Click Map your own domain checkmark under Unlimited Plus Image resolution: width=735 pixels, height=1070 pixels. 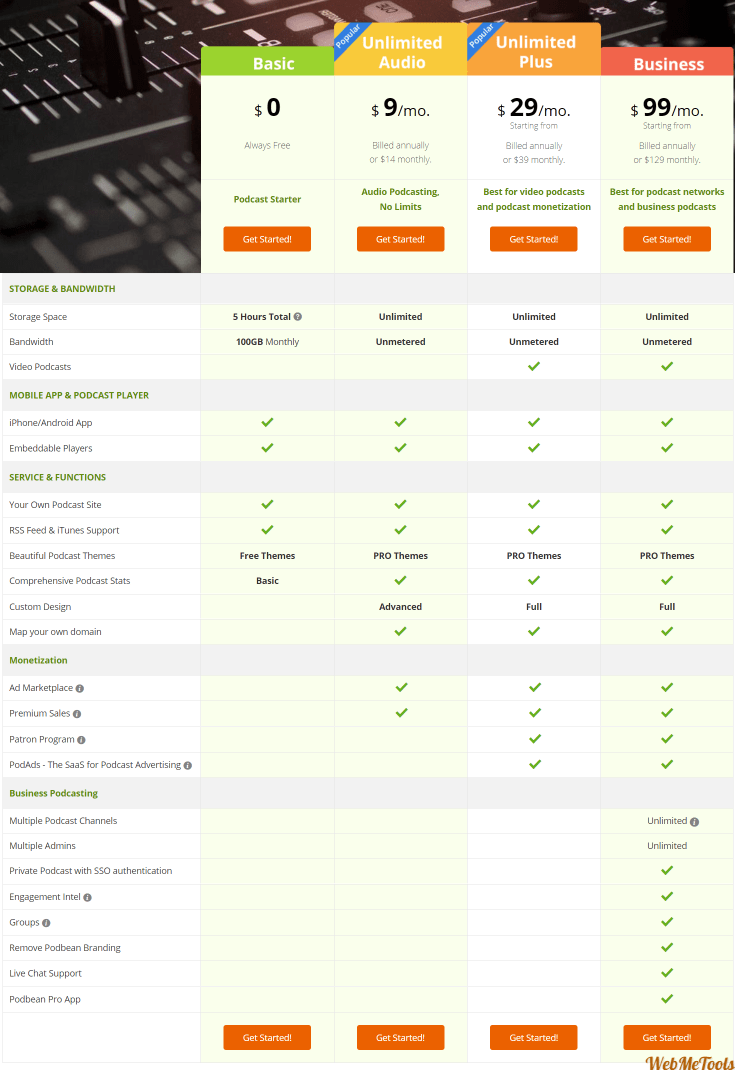(x=534, y=631)
